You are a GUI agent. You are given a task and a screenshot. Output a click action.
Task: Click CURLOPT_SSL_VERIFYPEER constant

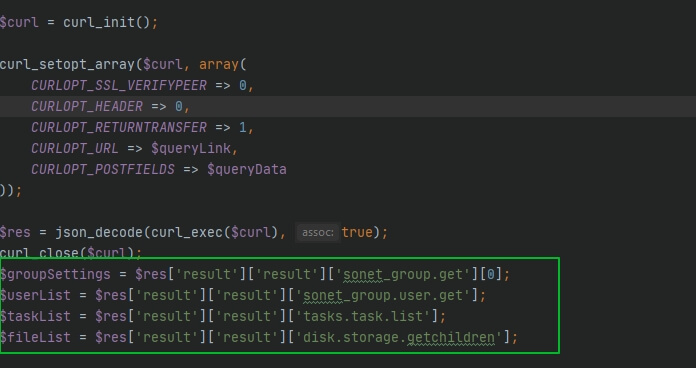coord(119,85)
